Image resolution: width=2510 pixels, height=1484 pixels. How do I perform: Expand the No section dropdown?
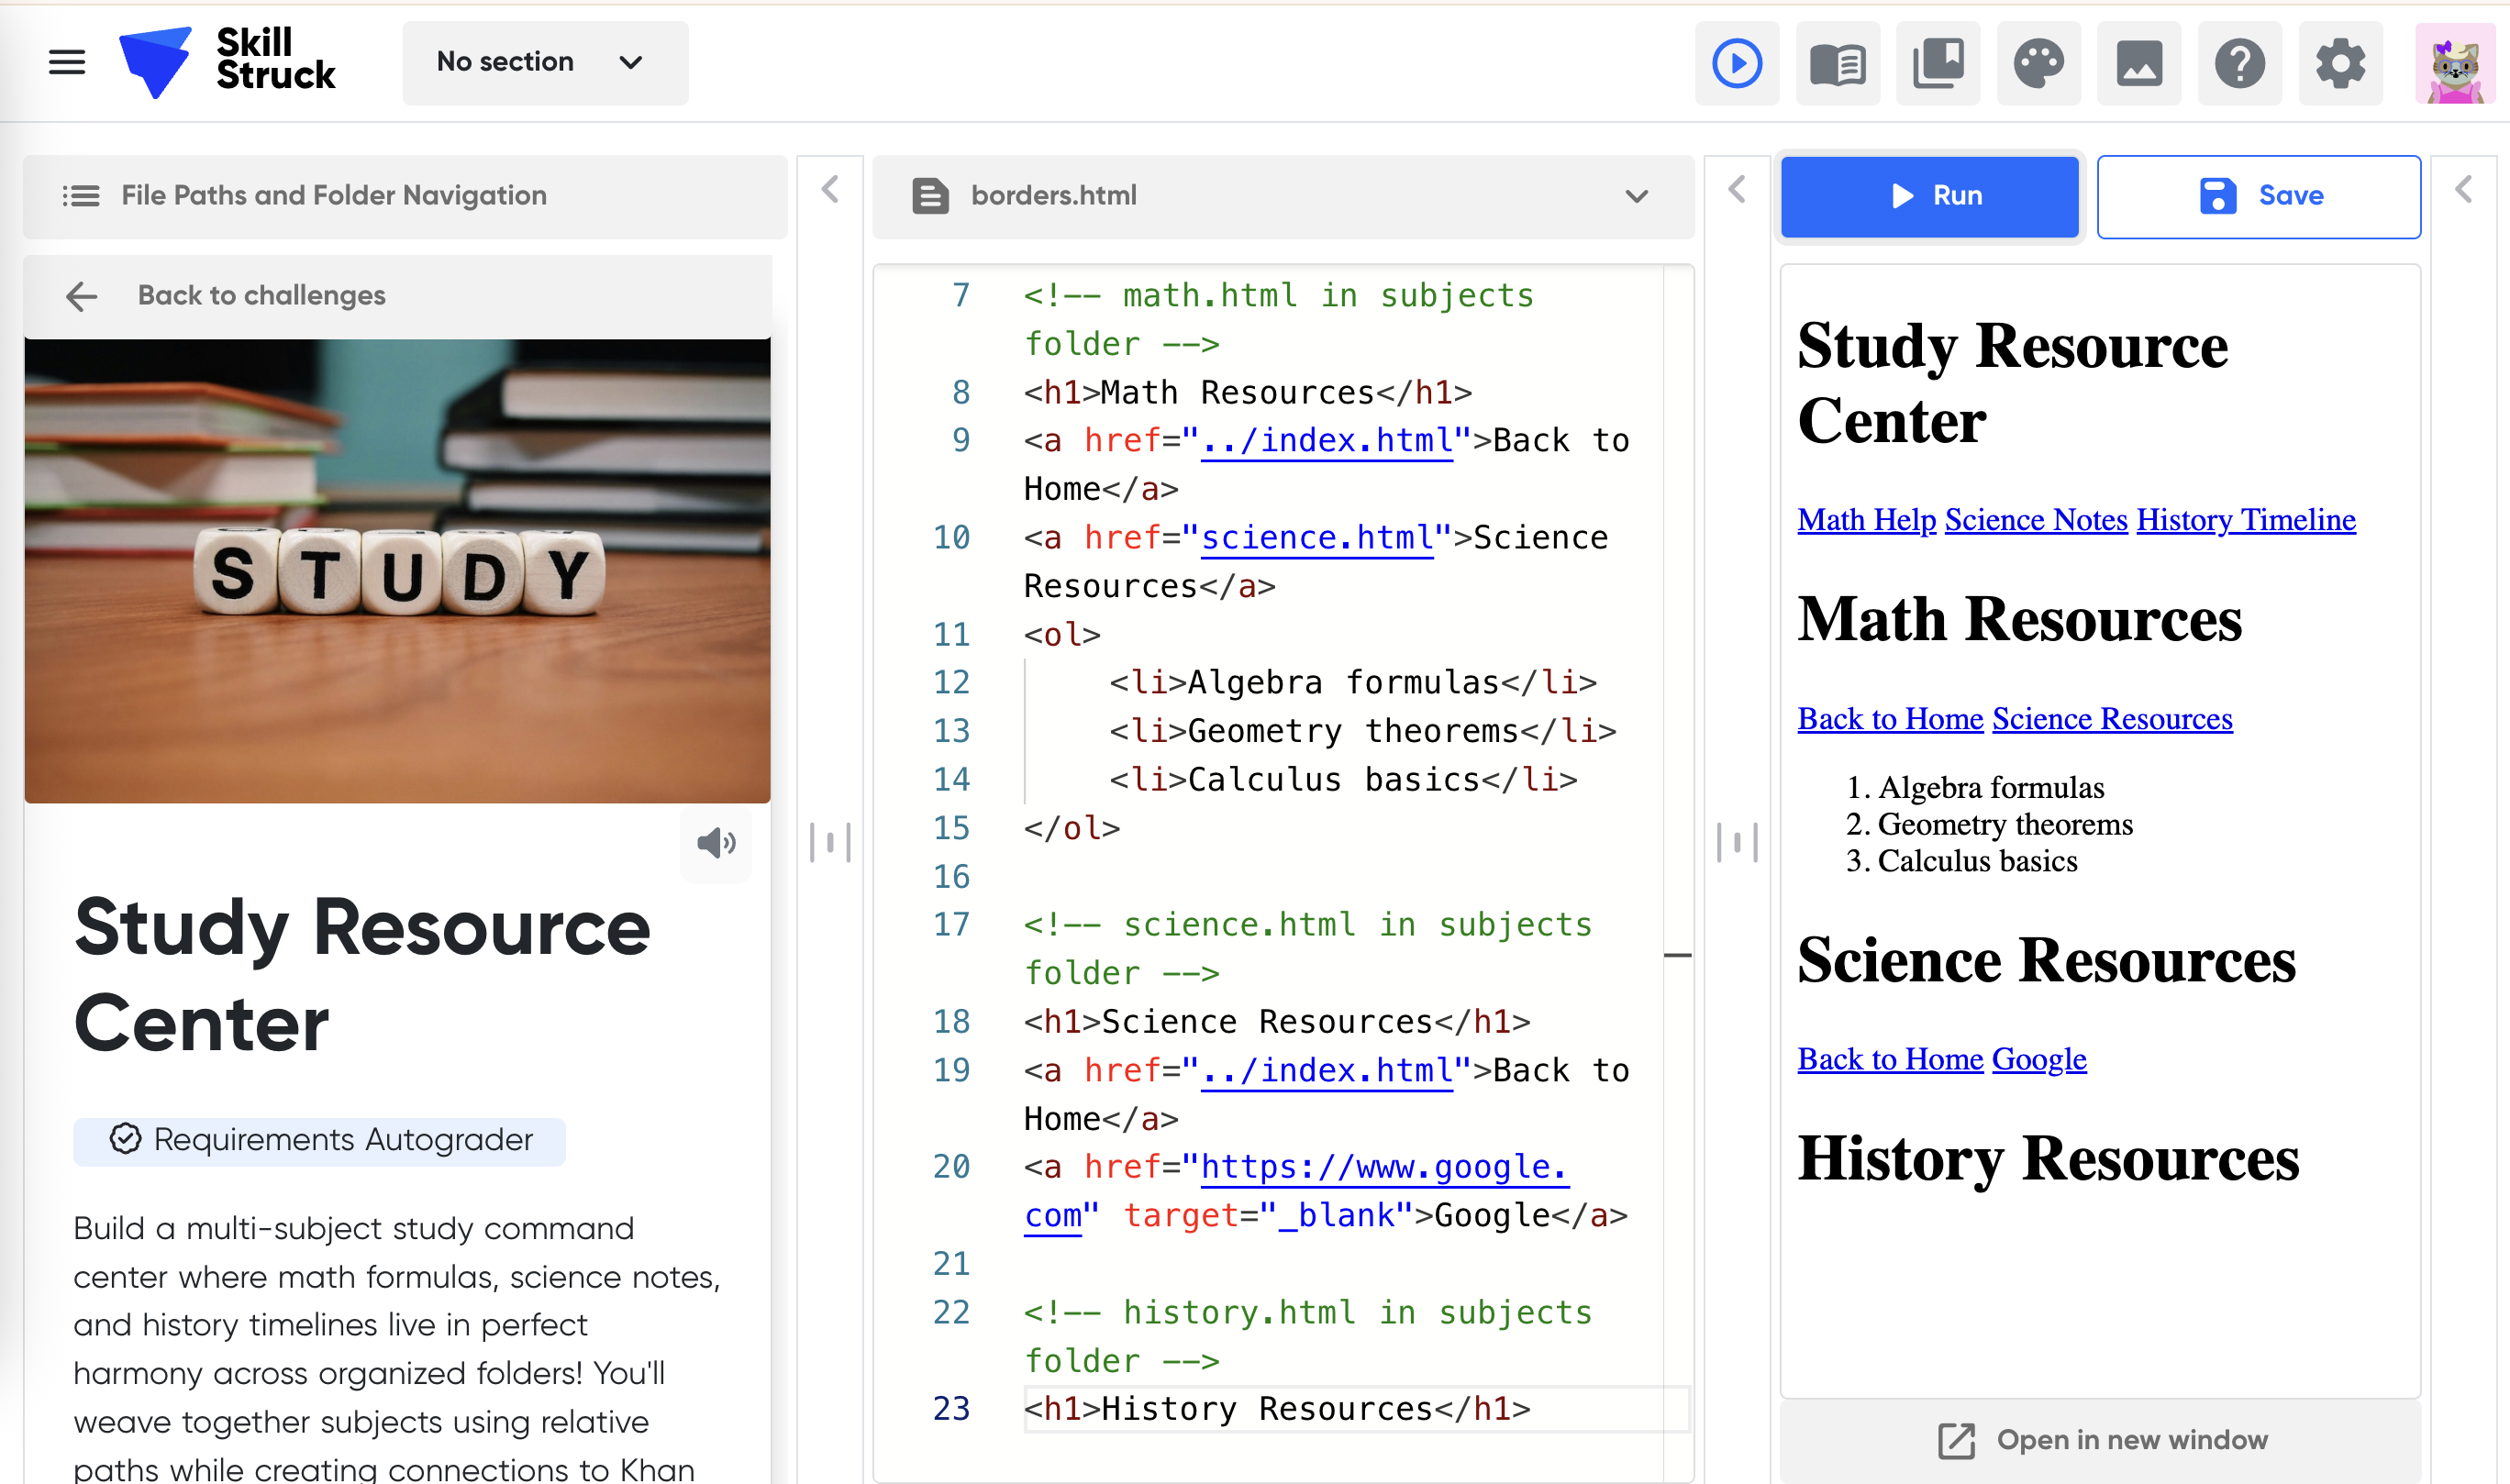click(545, 62)
